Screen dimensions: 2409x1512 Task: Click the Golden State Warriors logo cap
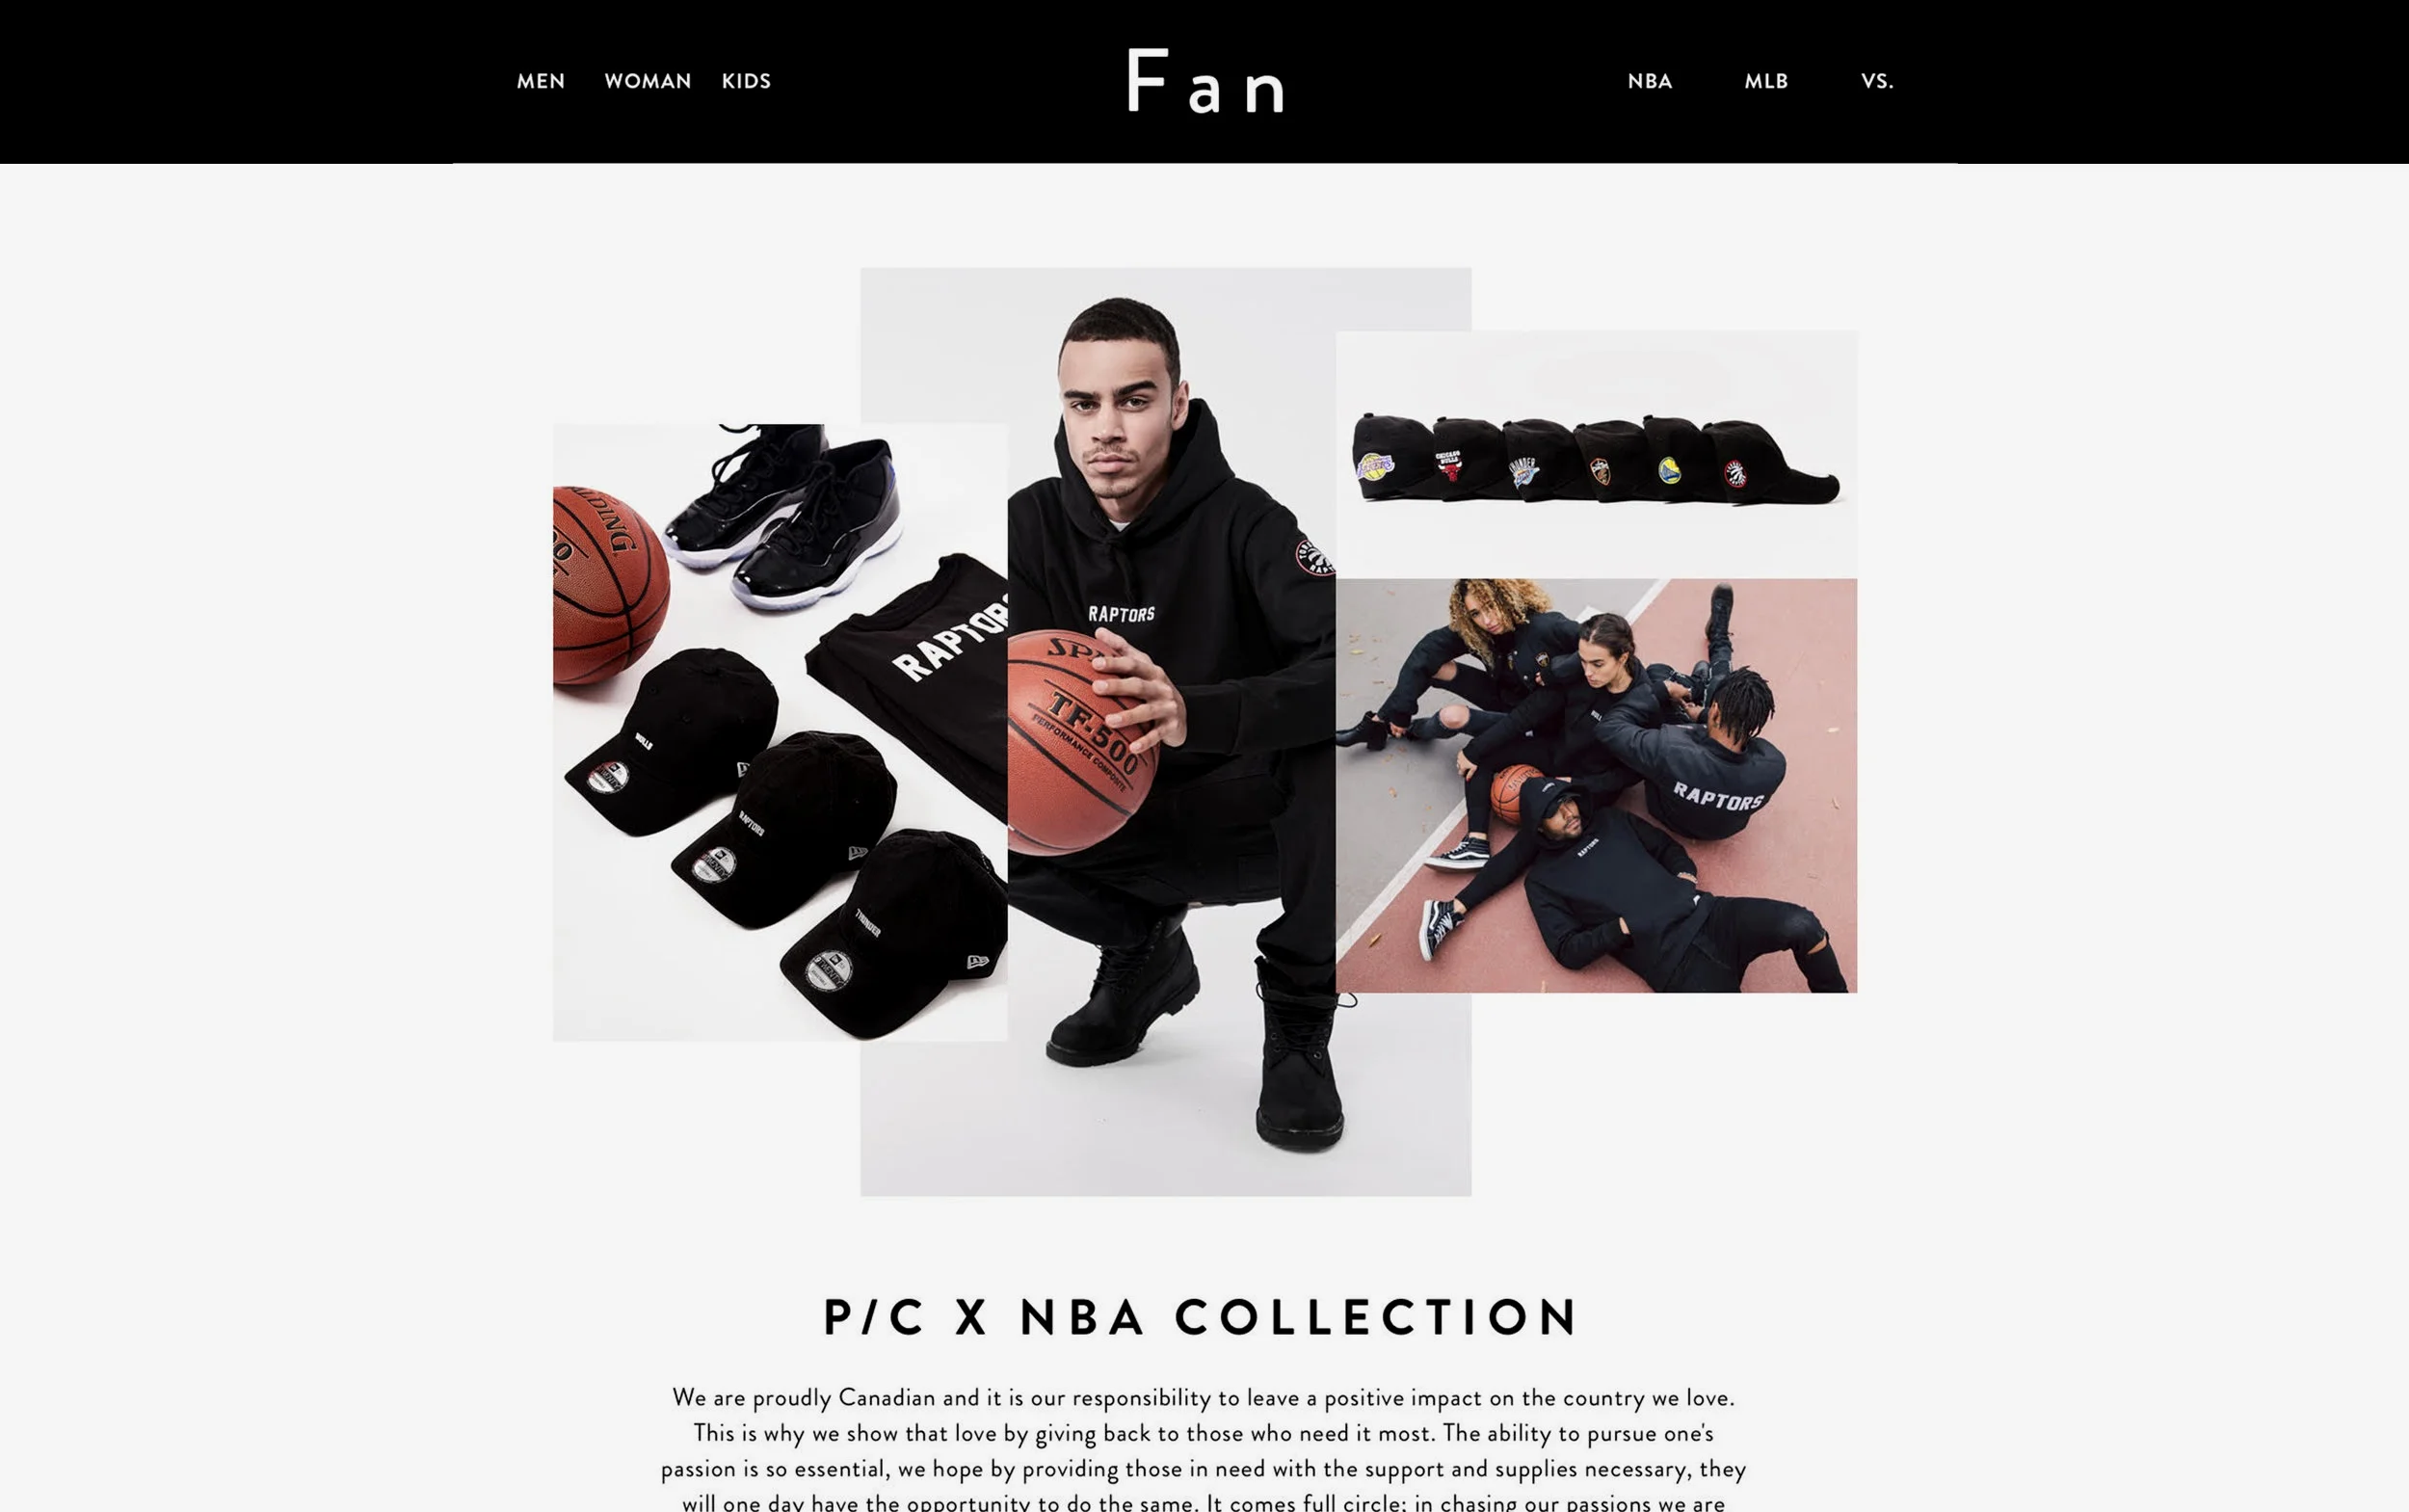click(x=1676, y=462)
